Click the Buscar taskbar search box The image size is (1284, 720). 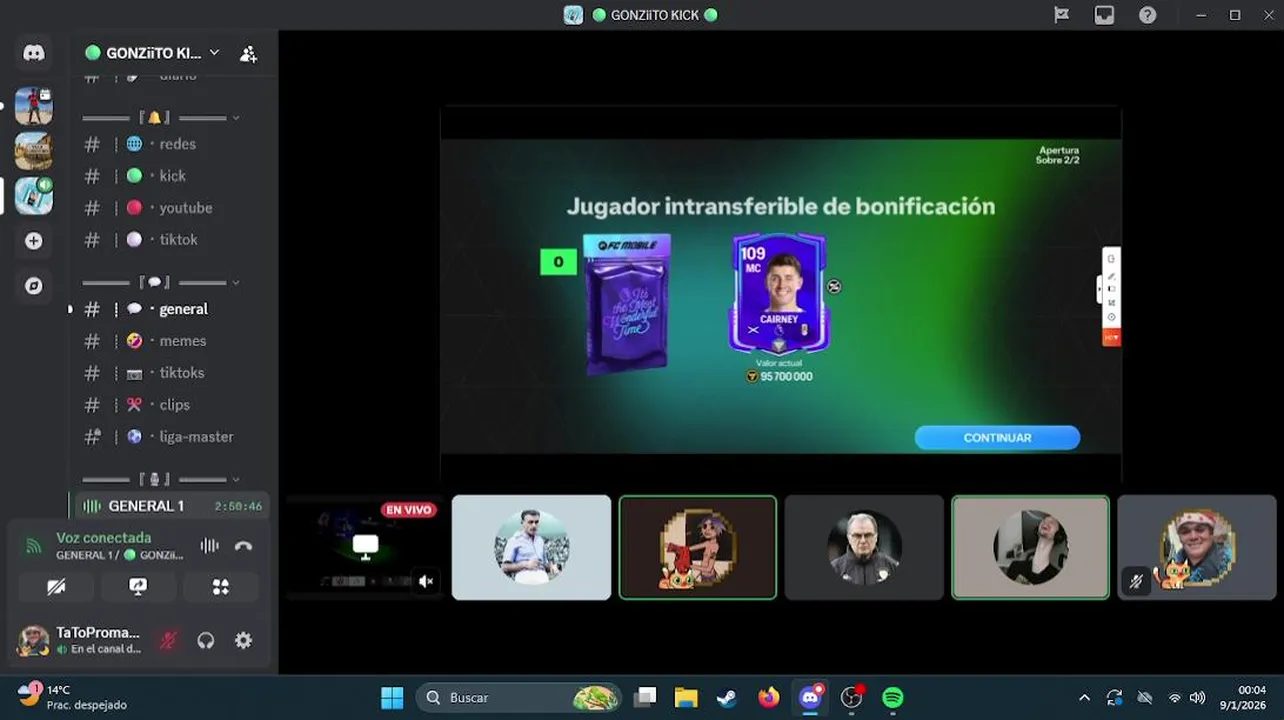pos(519,697)
